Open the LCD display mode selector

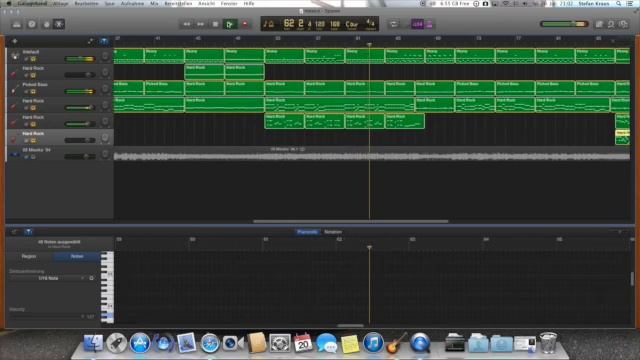tap(269, 24)
